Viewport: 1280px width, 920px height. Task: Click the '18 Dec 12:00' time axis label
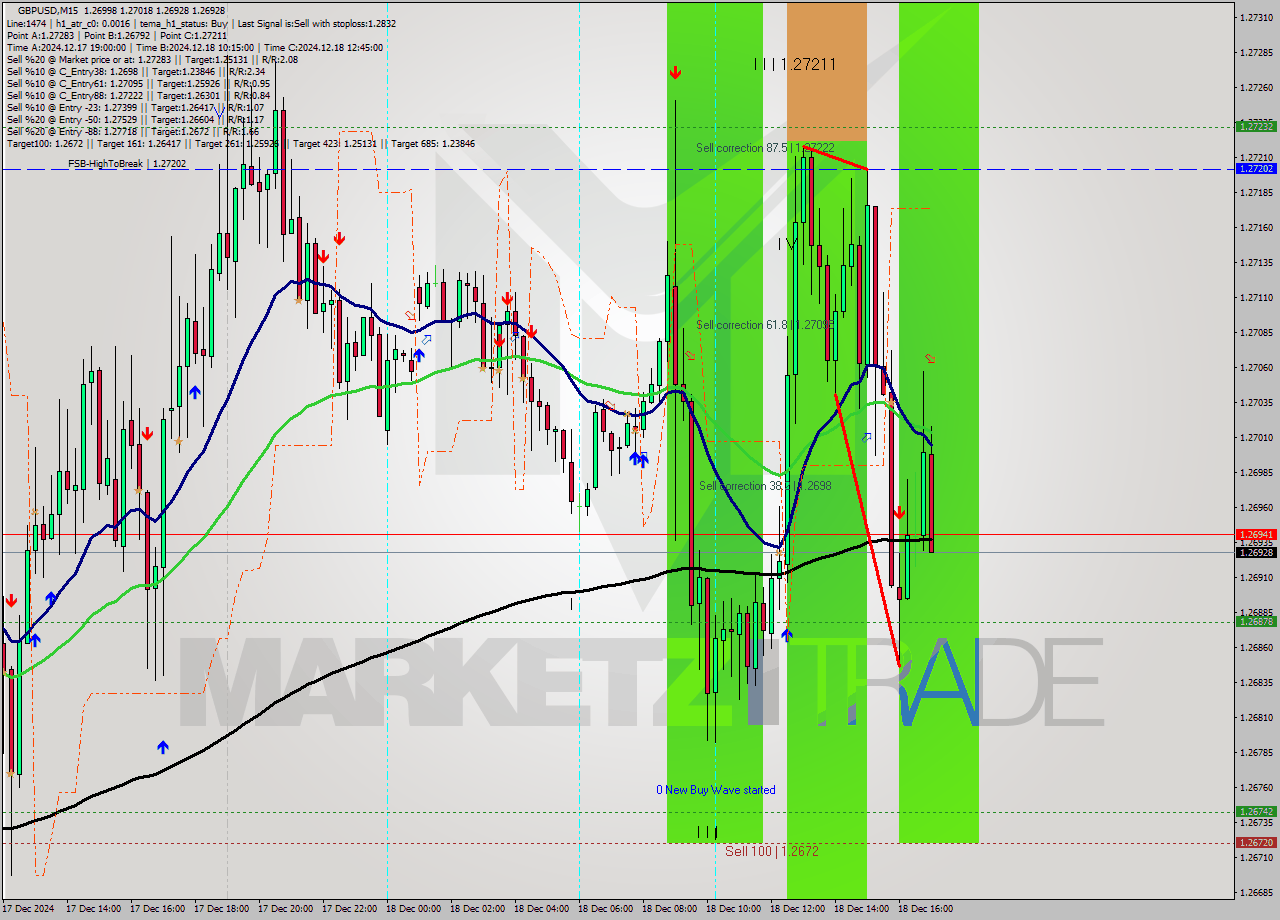[x=800, y=910]
